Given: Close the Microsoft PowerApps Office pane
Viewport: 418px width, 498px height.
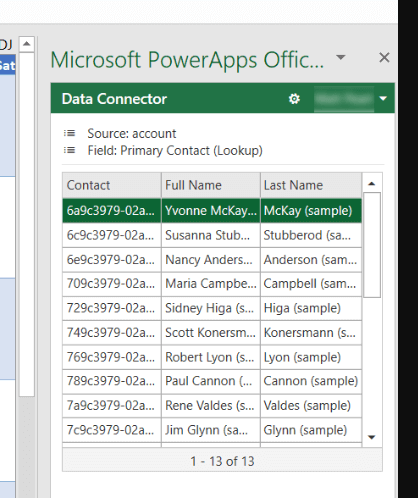Looking at the screenshot, I should [x=384, y=58].
